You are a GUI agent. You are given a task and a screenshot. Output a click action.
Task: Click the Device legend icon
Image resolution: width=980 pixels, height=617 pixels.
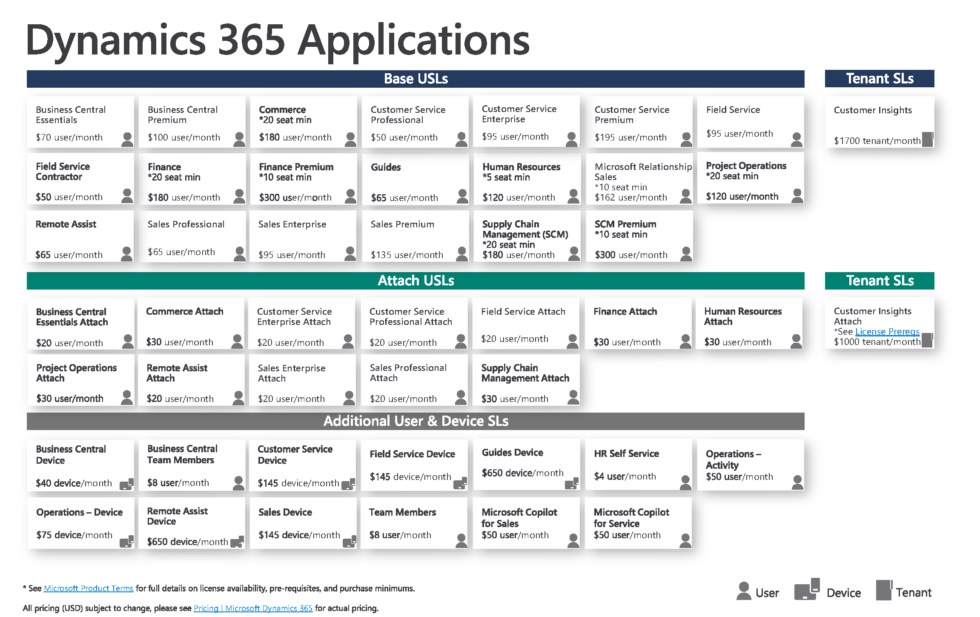(807, 589)
